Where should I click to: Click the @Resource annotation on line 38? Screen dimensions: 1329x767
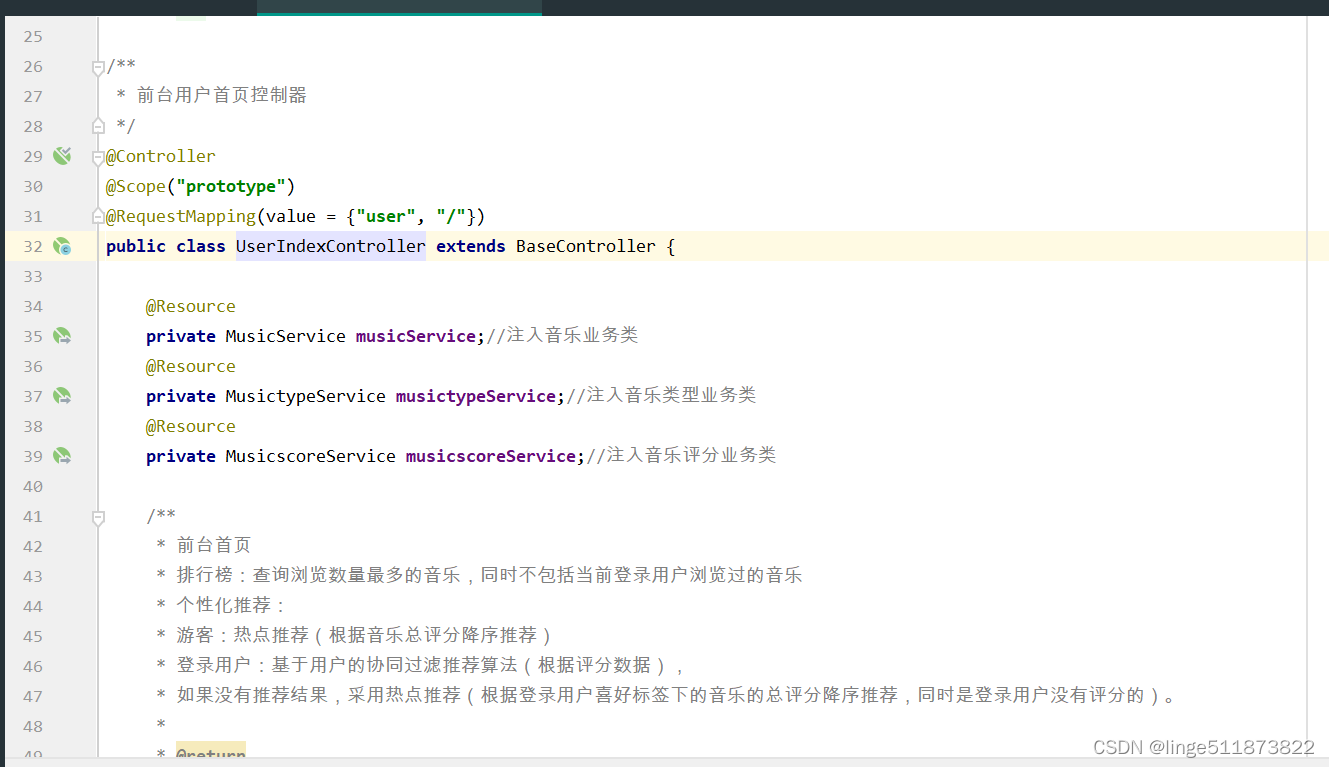(191, 426)
